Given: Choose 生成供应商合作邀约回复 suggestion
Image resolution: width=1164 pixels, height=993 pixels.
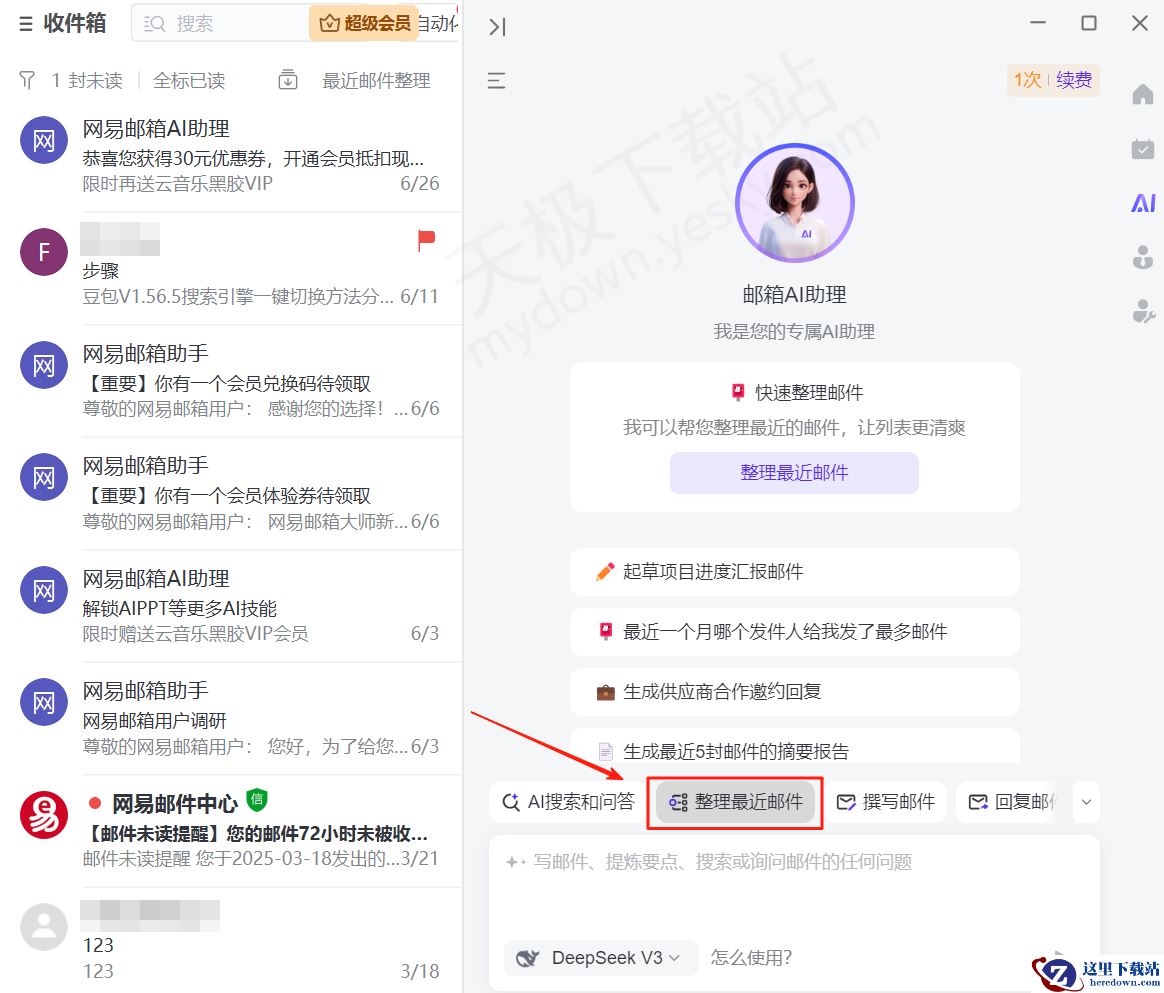Looking at the screenshot, I should (x=794, y=692).
